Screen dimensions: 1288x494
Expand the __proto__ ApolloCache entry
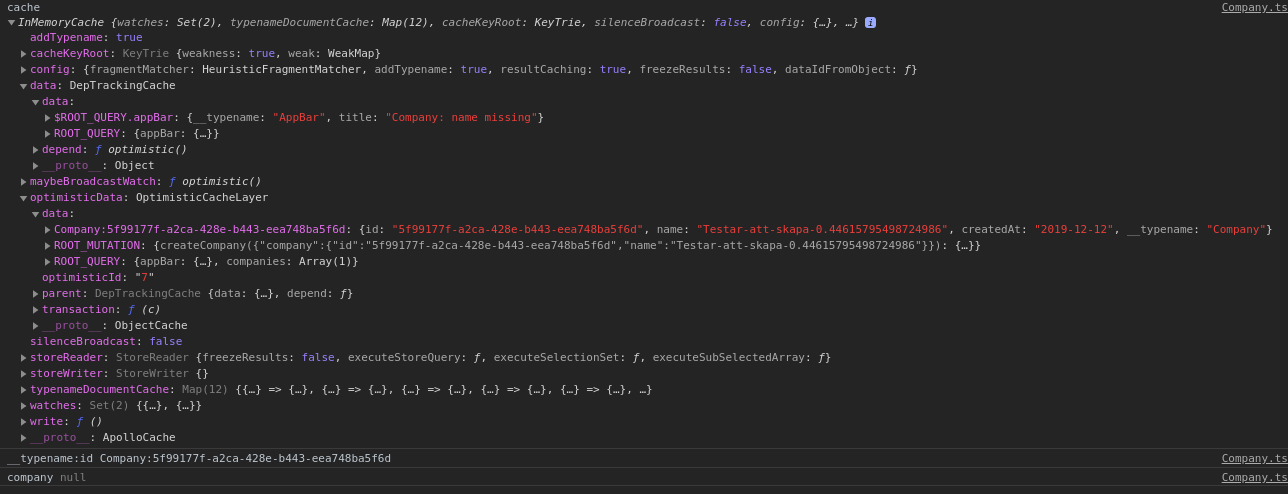tap(24, 438)
